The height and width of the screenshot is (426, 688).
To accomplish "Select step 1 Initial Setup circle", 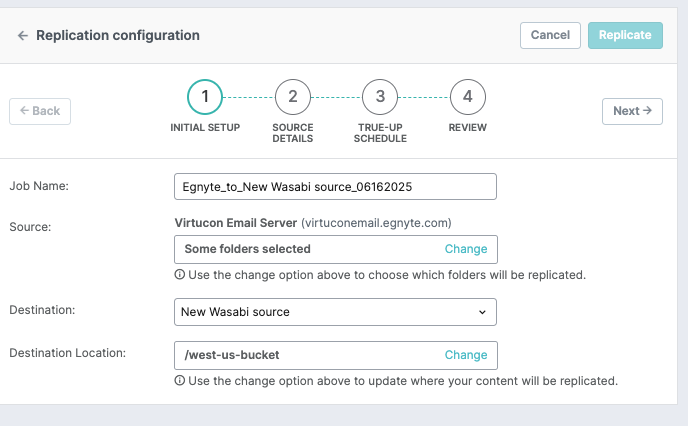I will pyautogui.click(x=205, y=97).
